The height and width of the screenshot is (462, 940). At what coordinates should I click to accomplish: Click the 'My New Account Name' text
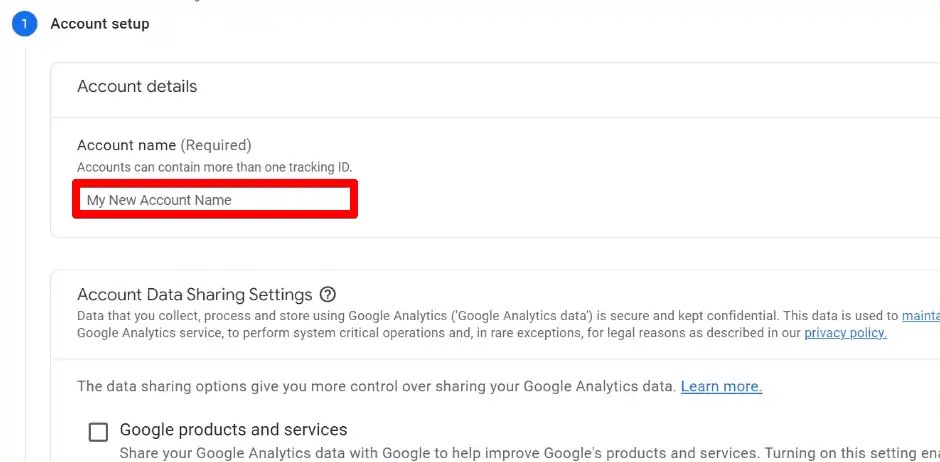click(x=159, y=200)
